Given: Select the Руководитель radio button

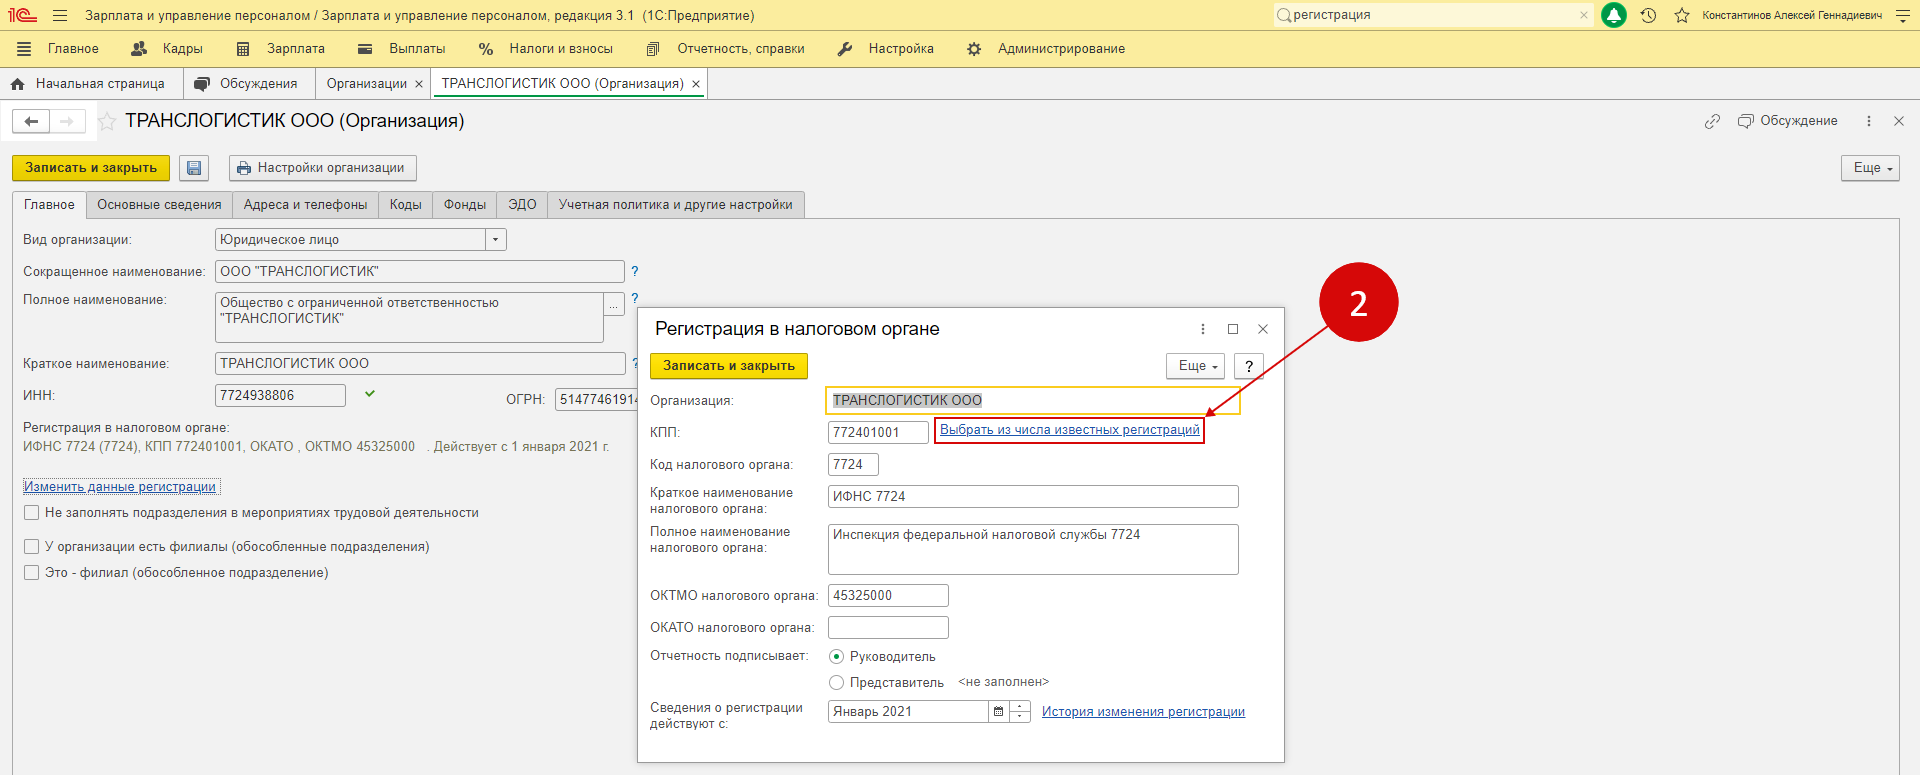Looking at the screenshot, I should 837,657.
